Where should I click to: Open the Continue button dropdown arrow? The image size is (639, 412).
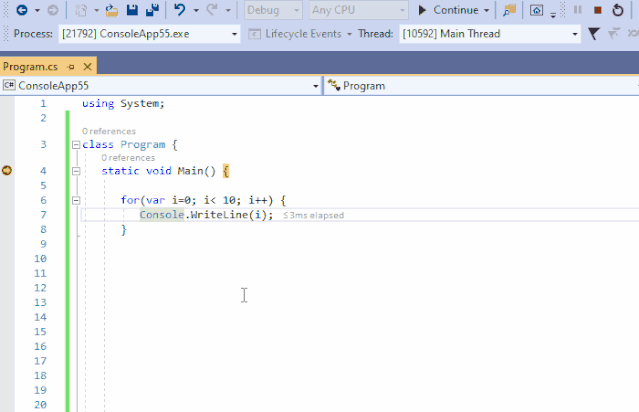click(x=486, y=10)
